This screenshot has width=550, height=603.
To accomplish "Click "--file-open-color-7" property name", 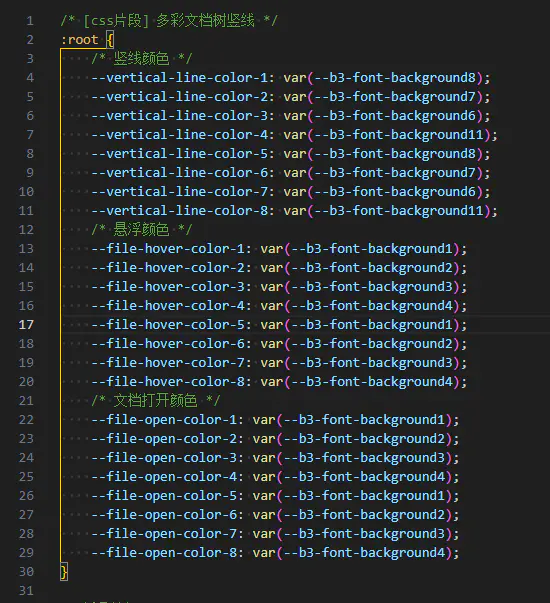I will pos(164,533).
